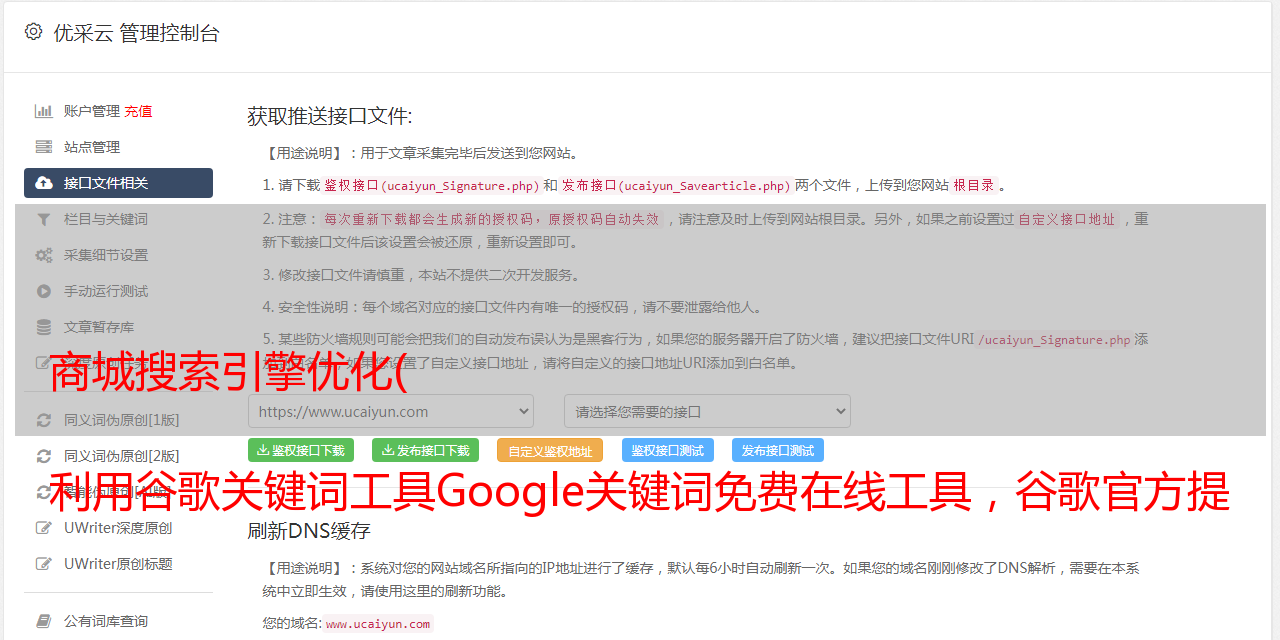
Task: Click the server icon for 站点管理
Action: tap(44, 147)
